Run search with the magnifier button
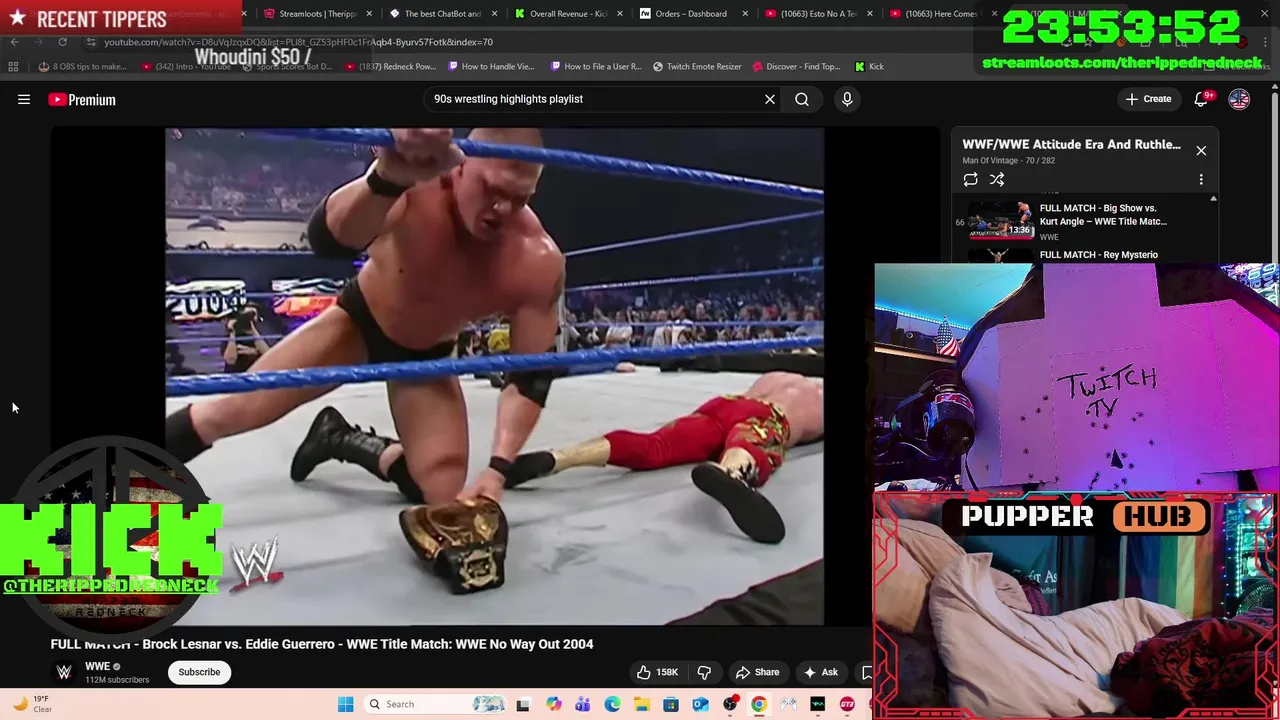The width and height of the screenshot is (1280, 720). (x=802, y=99)
